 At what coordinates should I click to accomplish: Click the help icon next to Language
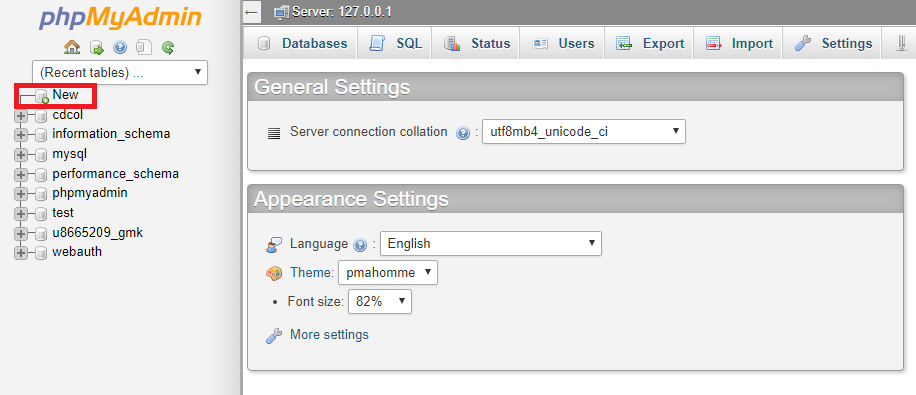click(x=360, y=245)
